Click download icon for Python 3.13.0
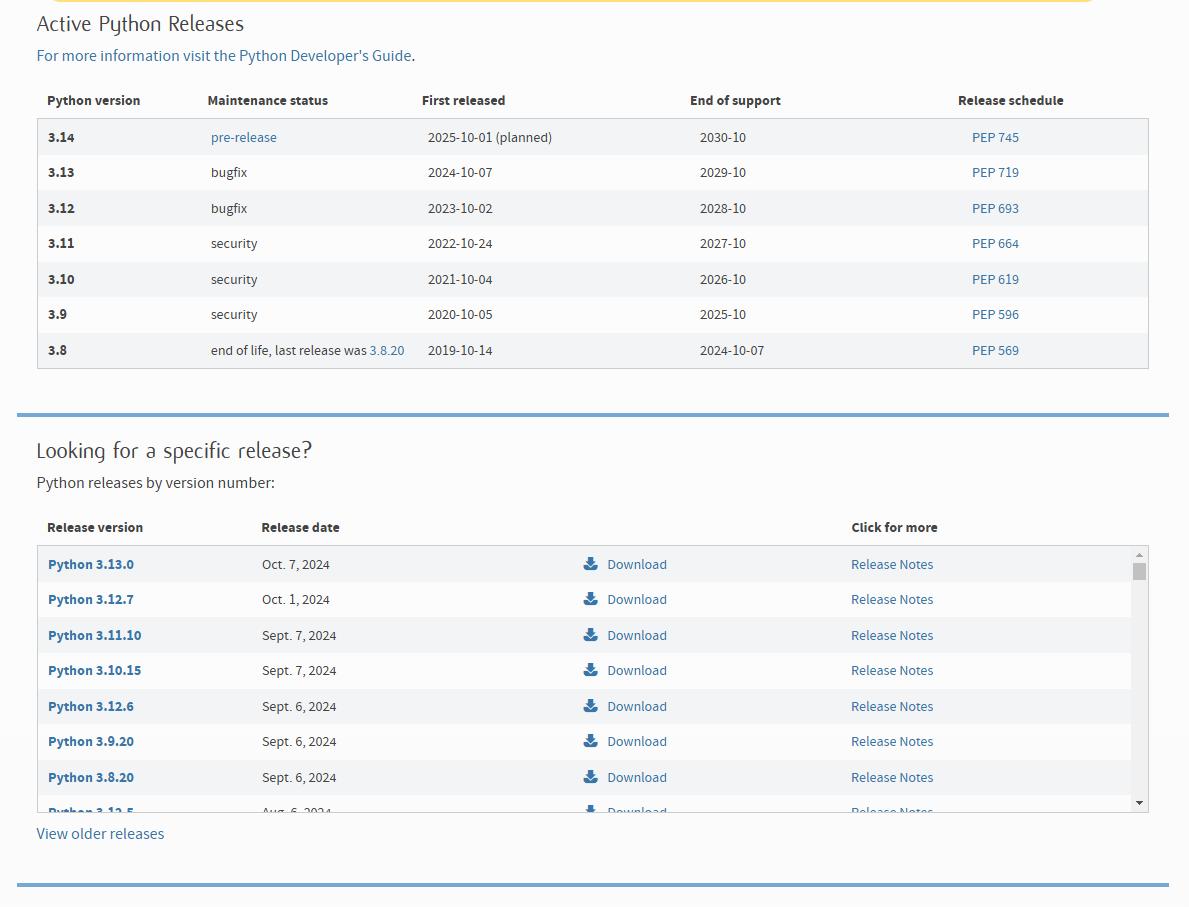 (591, 564)
